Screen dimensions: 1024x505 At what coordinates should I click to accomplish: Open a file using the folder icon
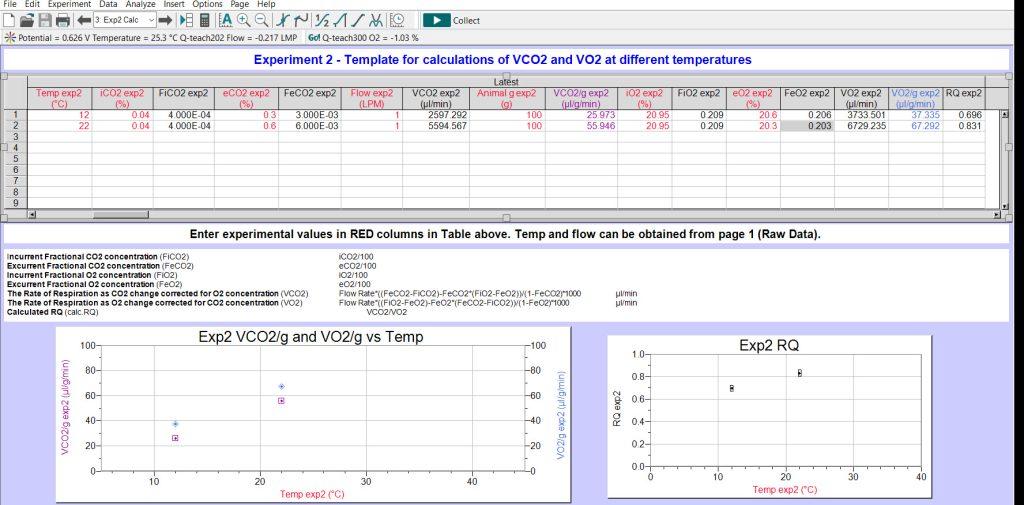coord(27,20)
